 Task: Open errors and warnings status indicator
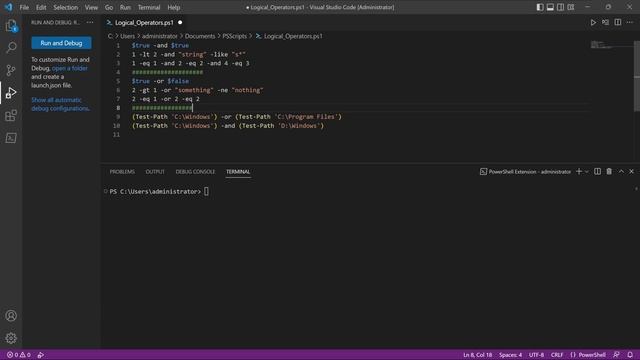[19, 355]
